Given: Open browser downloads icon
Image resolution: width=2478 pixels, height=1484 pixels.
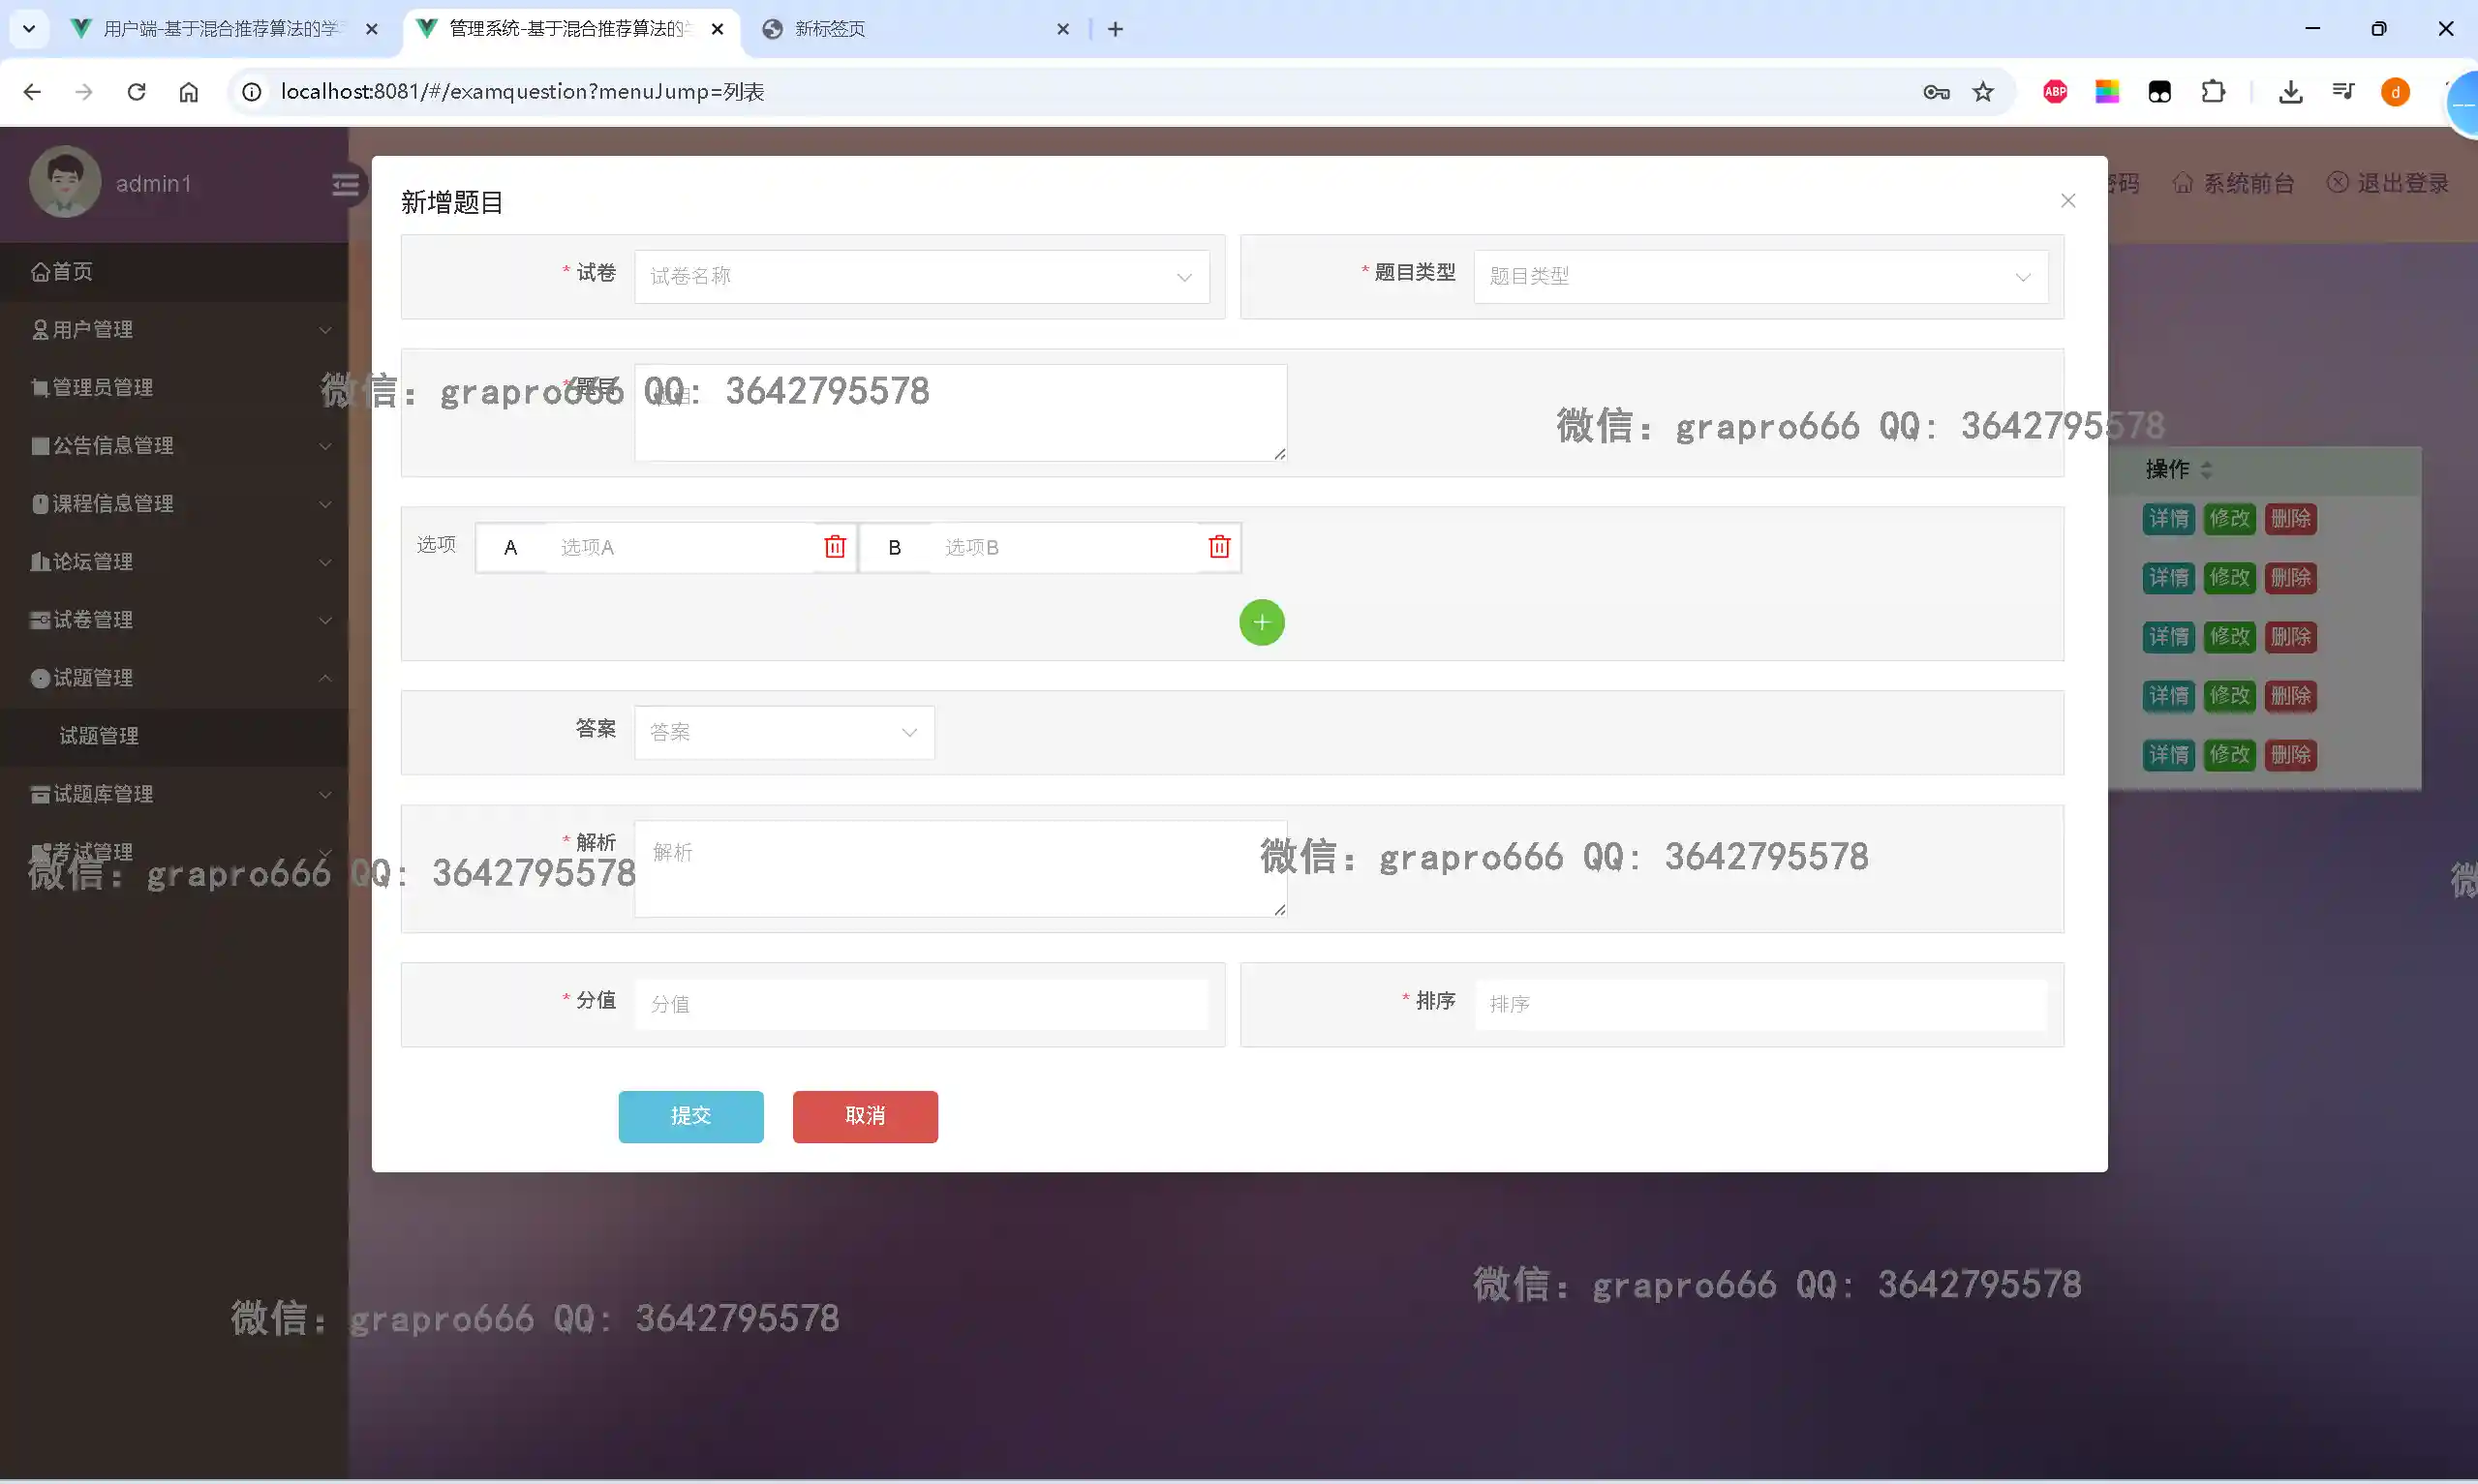Looking at the screenshot, I should (x=2290, y=92).
